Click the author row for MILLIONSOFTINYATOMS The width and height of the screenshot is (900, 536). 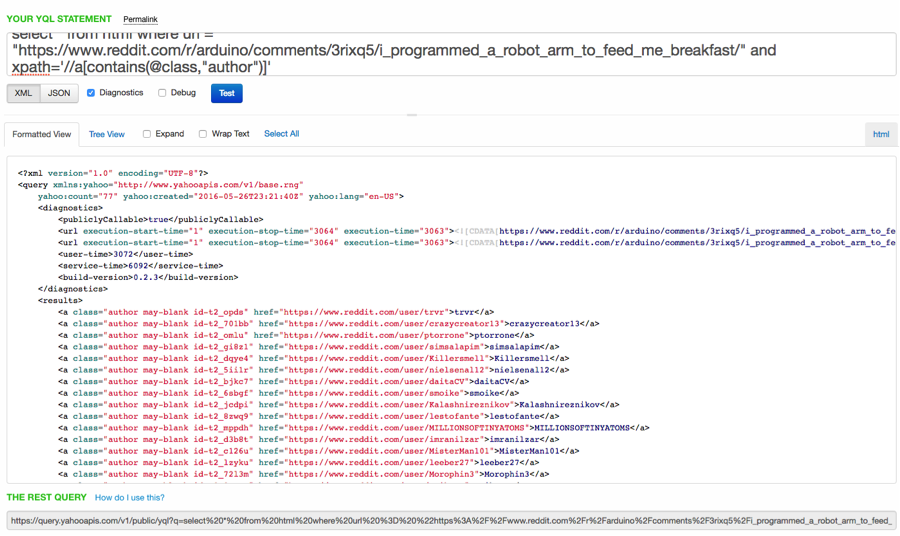coord(354,428)
